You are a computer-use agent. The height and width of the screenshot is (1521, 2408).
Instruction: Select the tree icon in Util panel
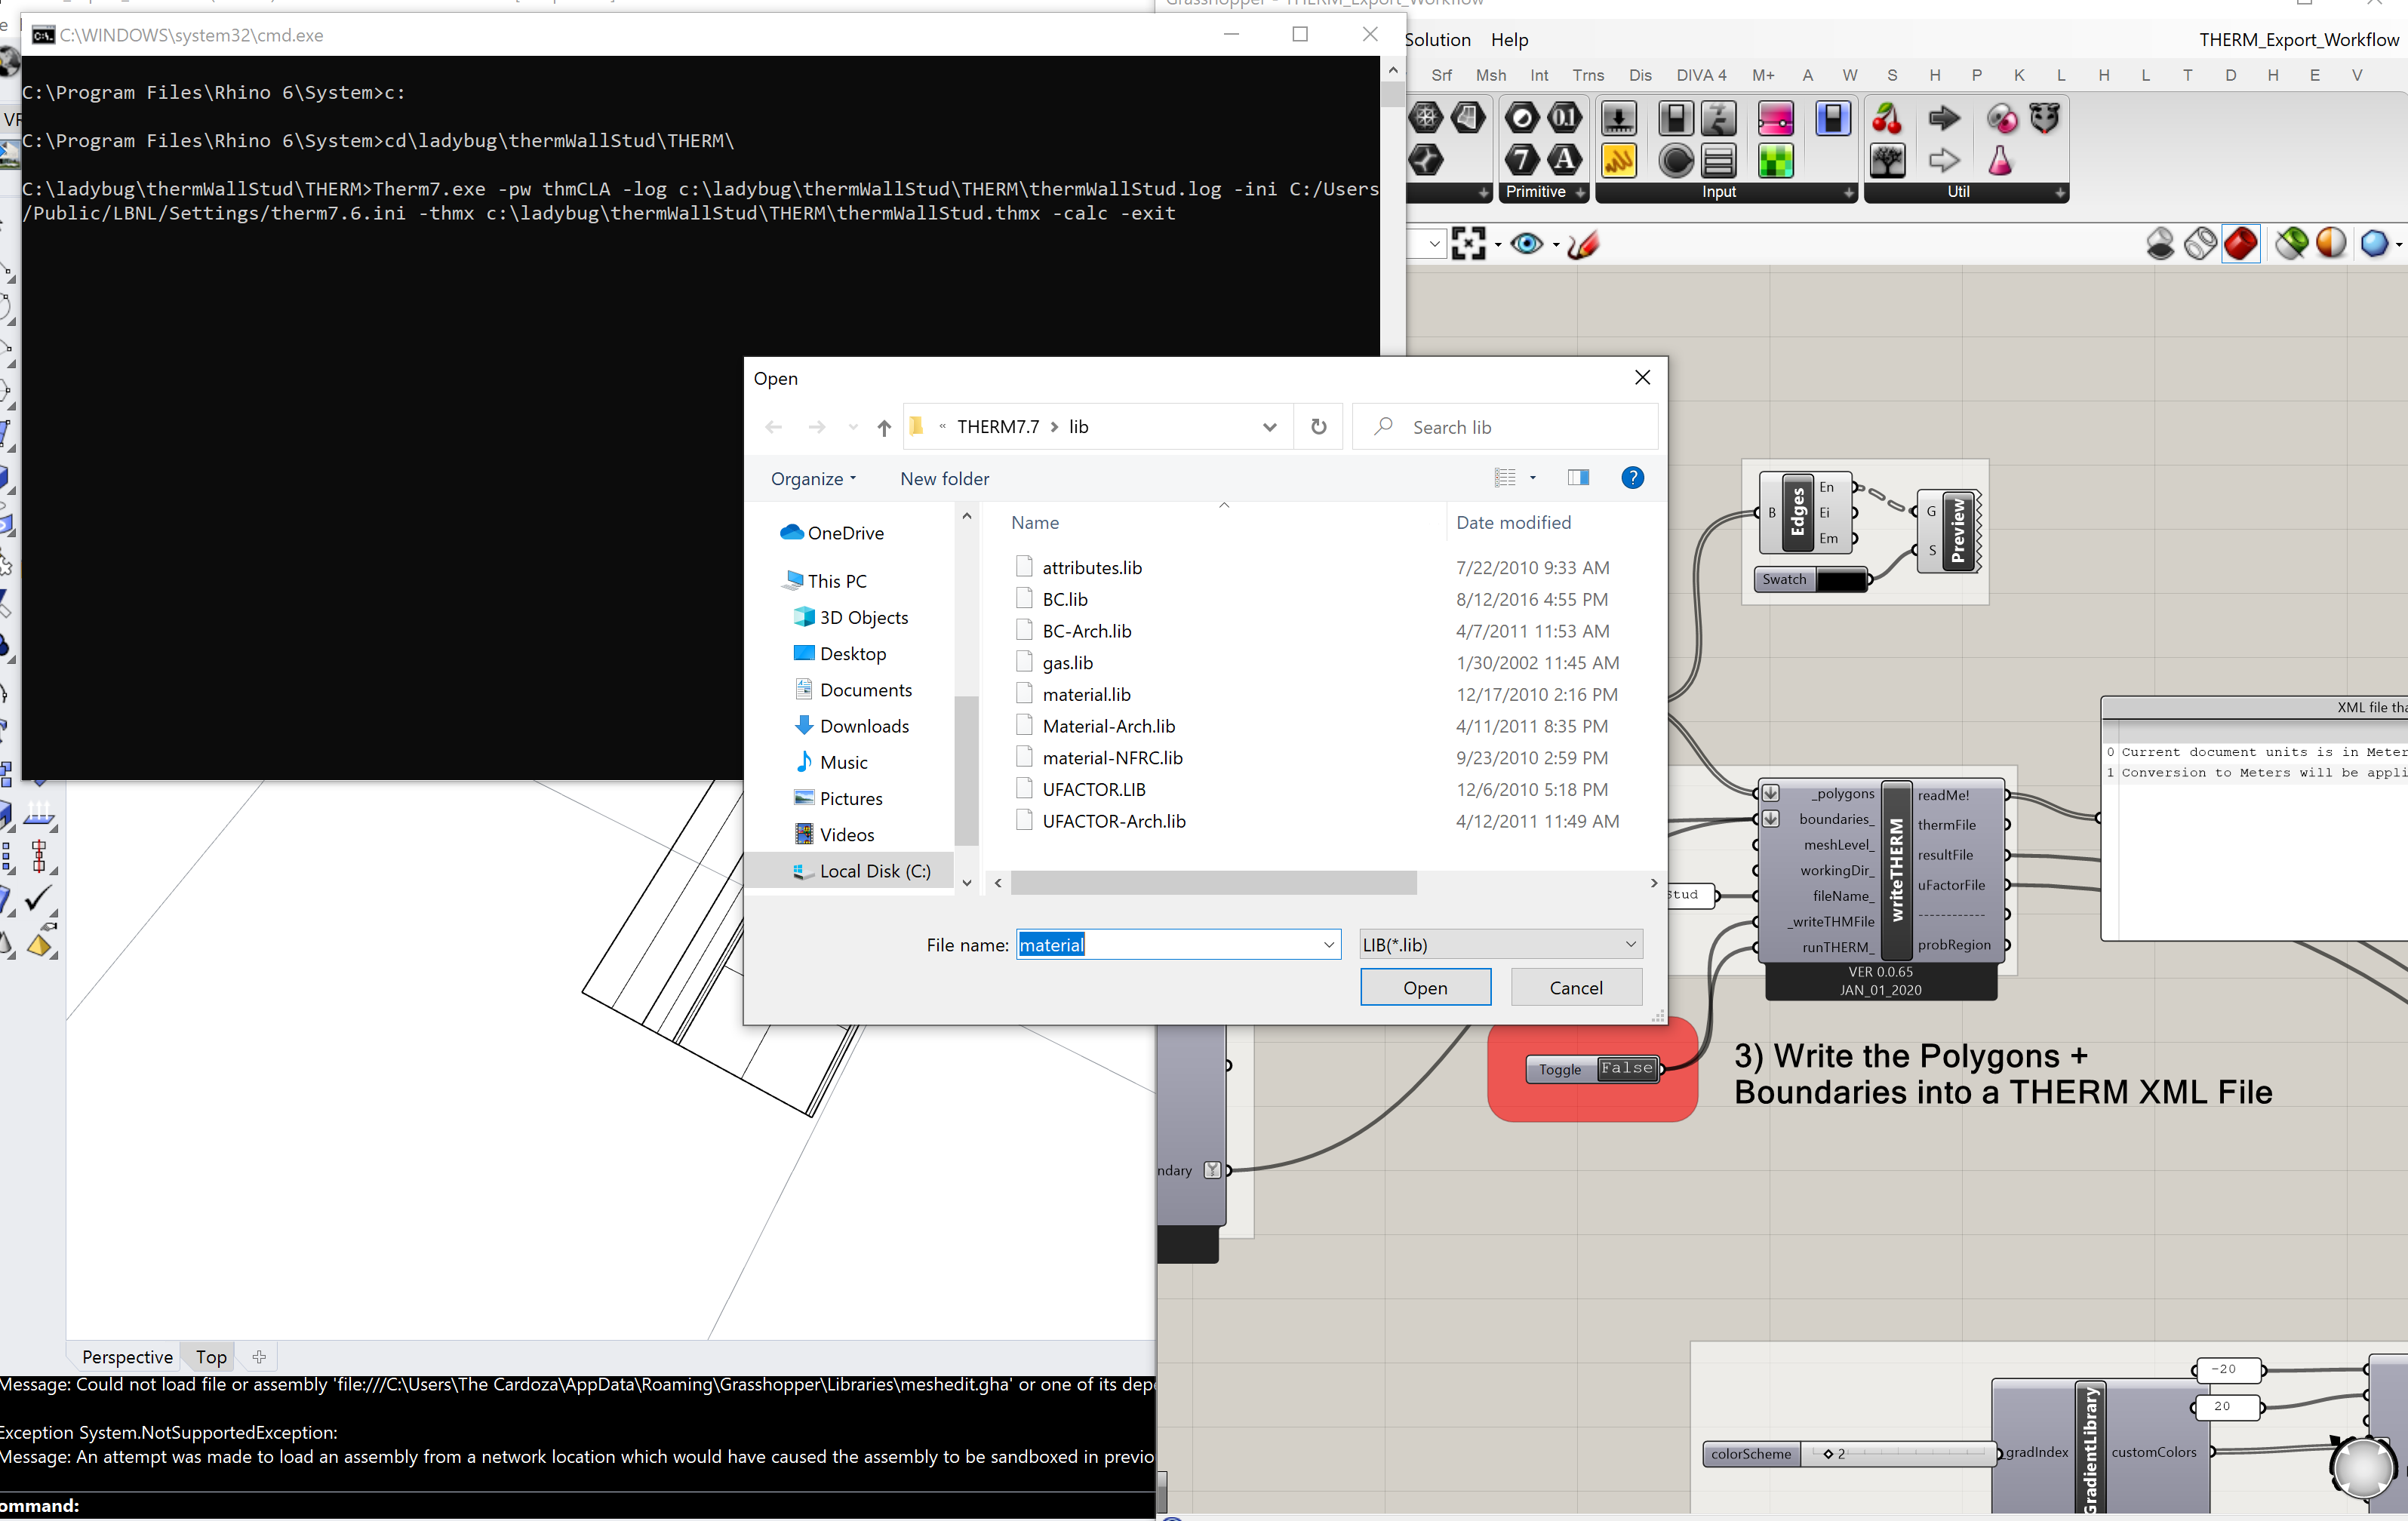[x=1887, y=160]
